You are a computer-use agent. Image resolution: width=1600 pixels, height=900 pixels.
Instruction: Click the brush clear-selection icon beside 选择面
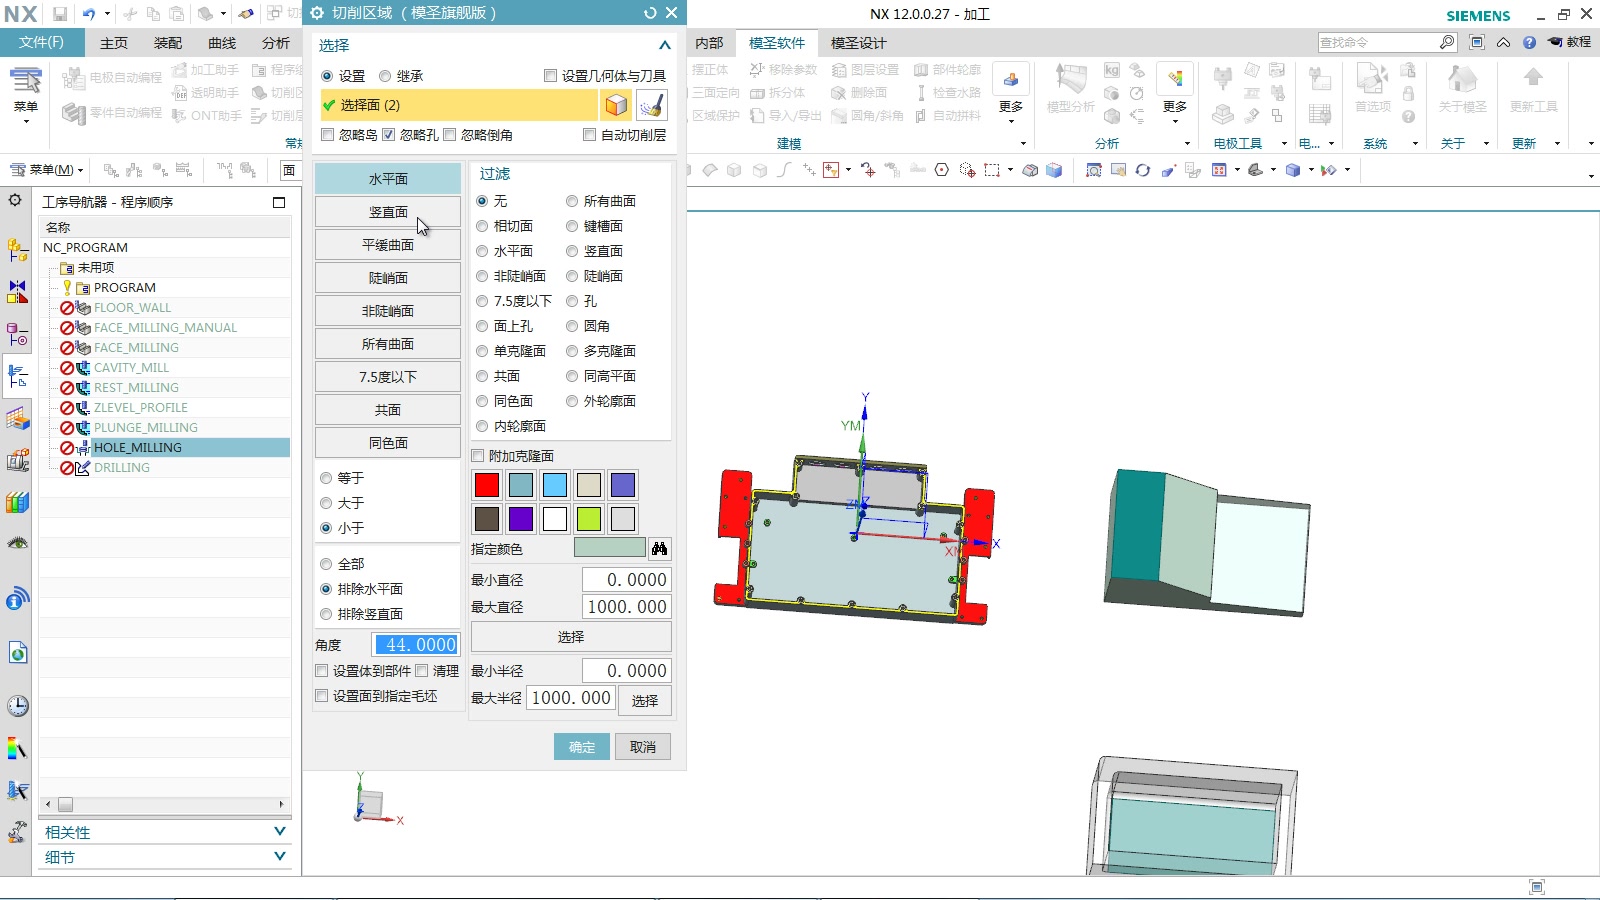(x=651, y=105)
